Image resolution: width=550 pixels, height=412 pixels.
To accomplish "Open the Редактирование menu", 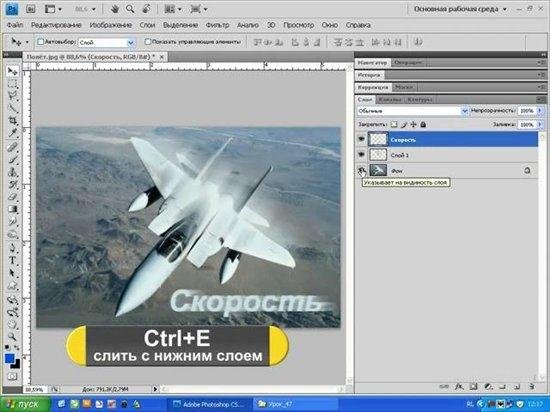I will (56, 25).
